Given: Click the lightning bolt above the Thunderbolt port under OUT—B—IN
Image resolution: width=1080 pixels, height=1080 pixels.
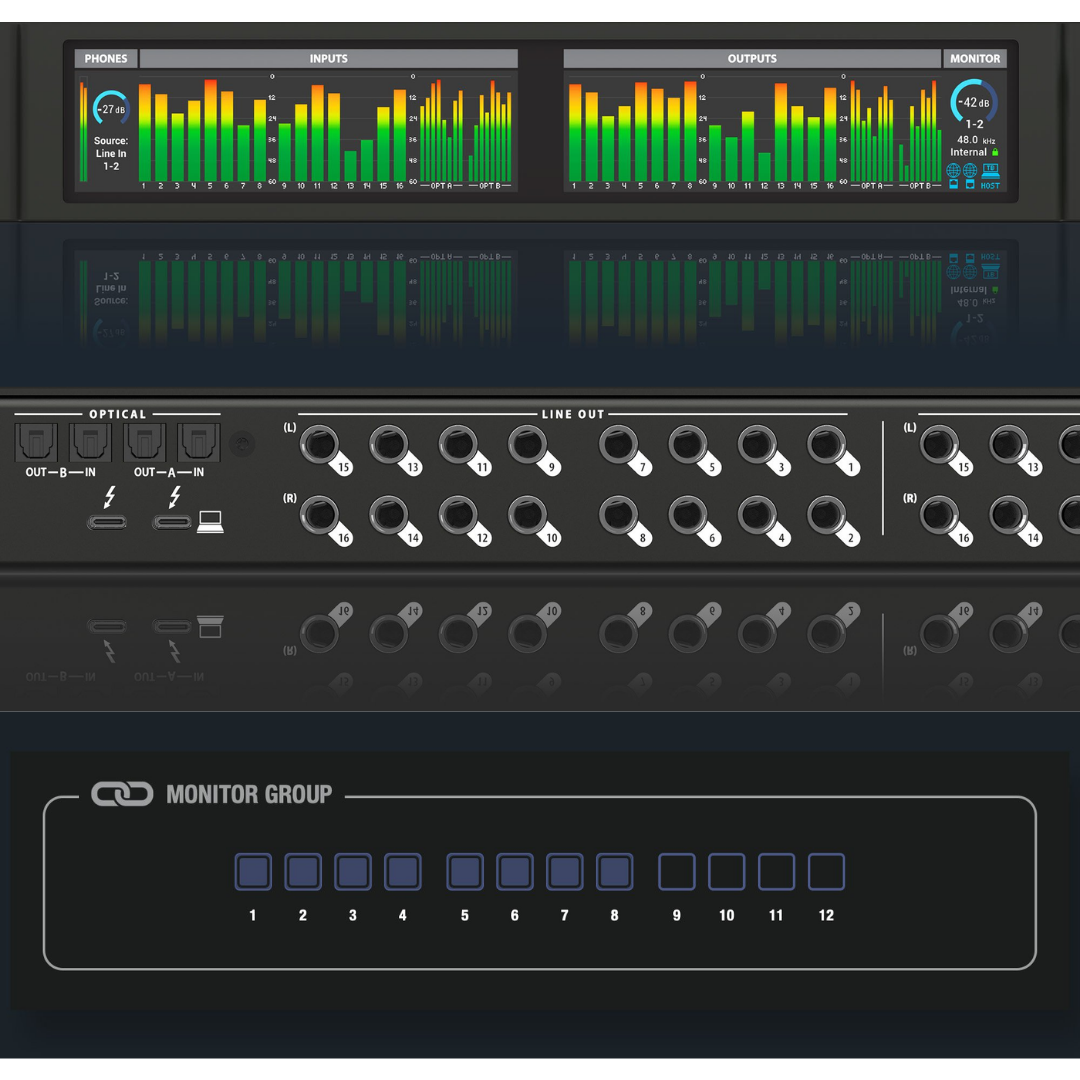Looking at the screenshot, I should coord(109,497).
